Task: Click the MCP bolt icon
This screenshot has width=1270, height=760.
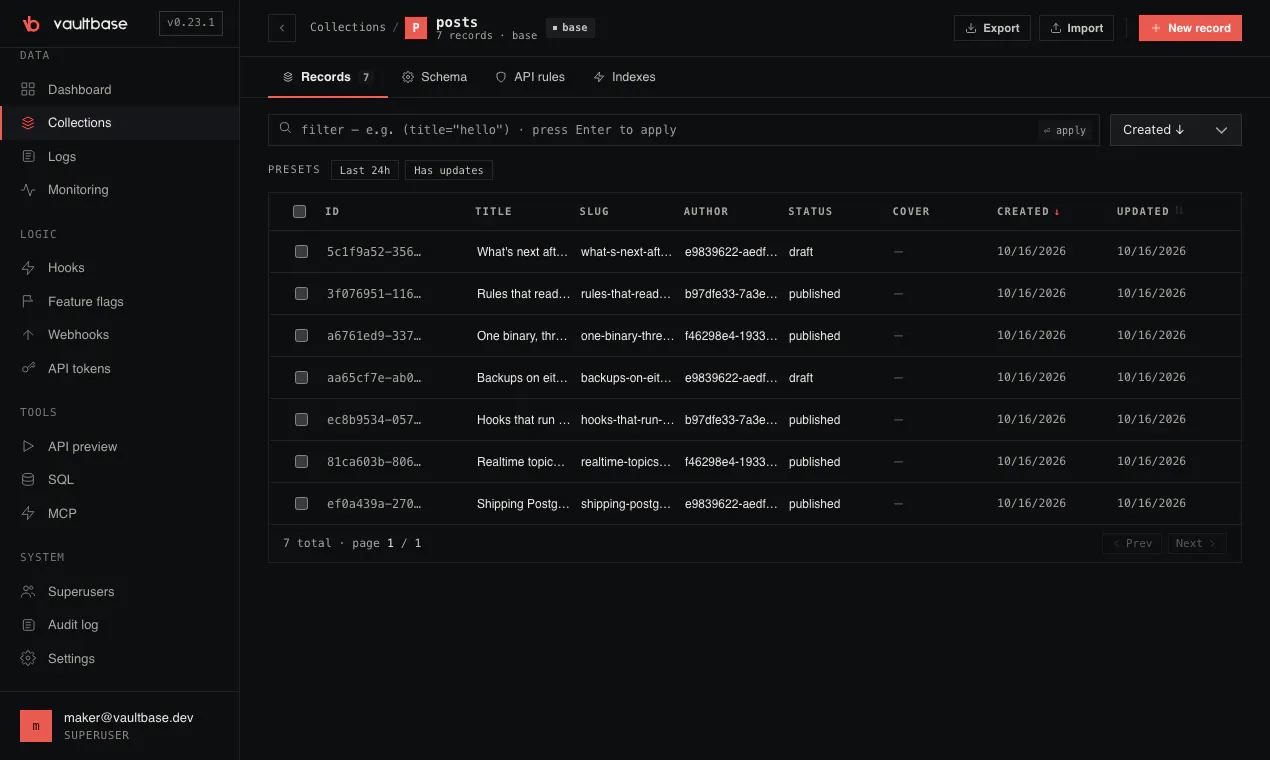Action: (28, 513)
